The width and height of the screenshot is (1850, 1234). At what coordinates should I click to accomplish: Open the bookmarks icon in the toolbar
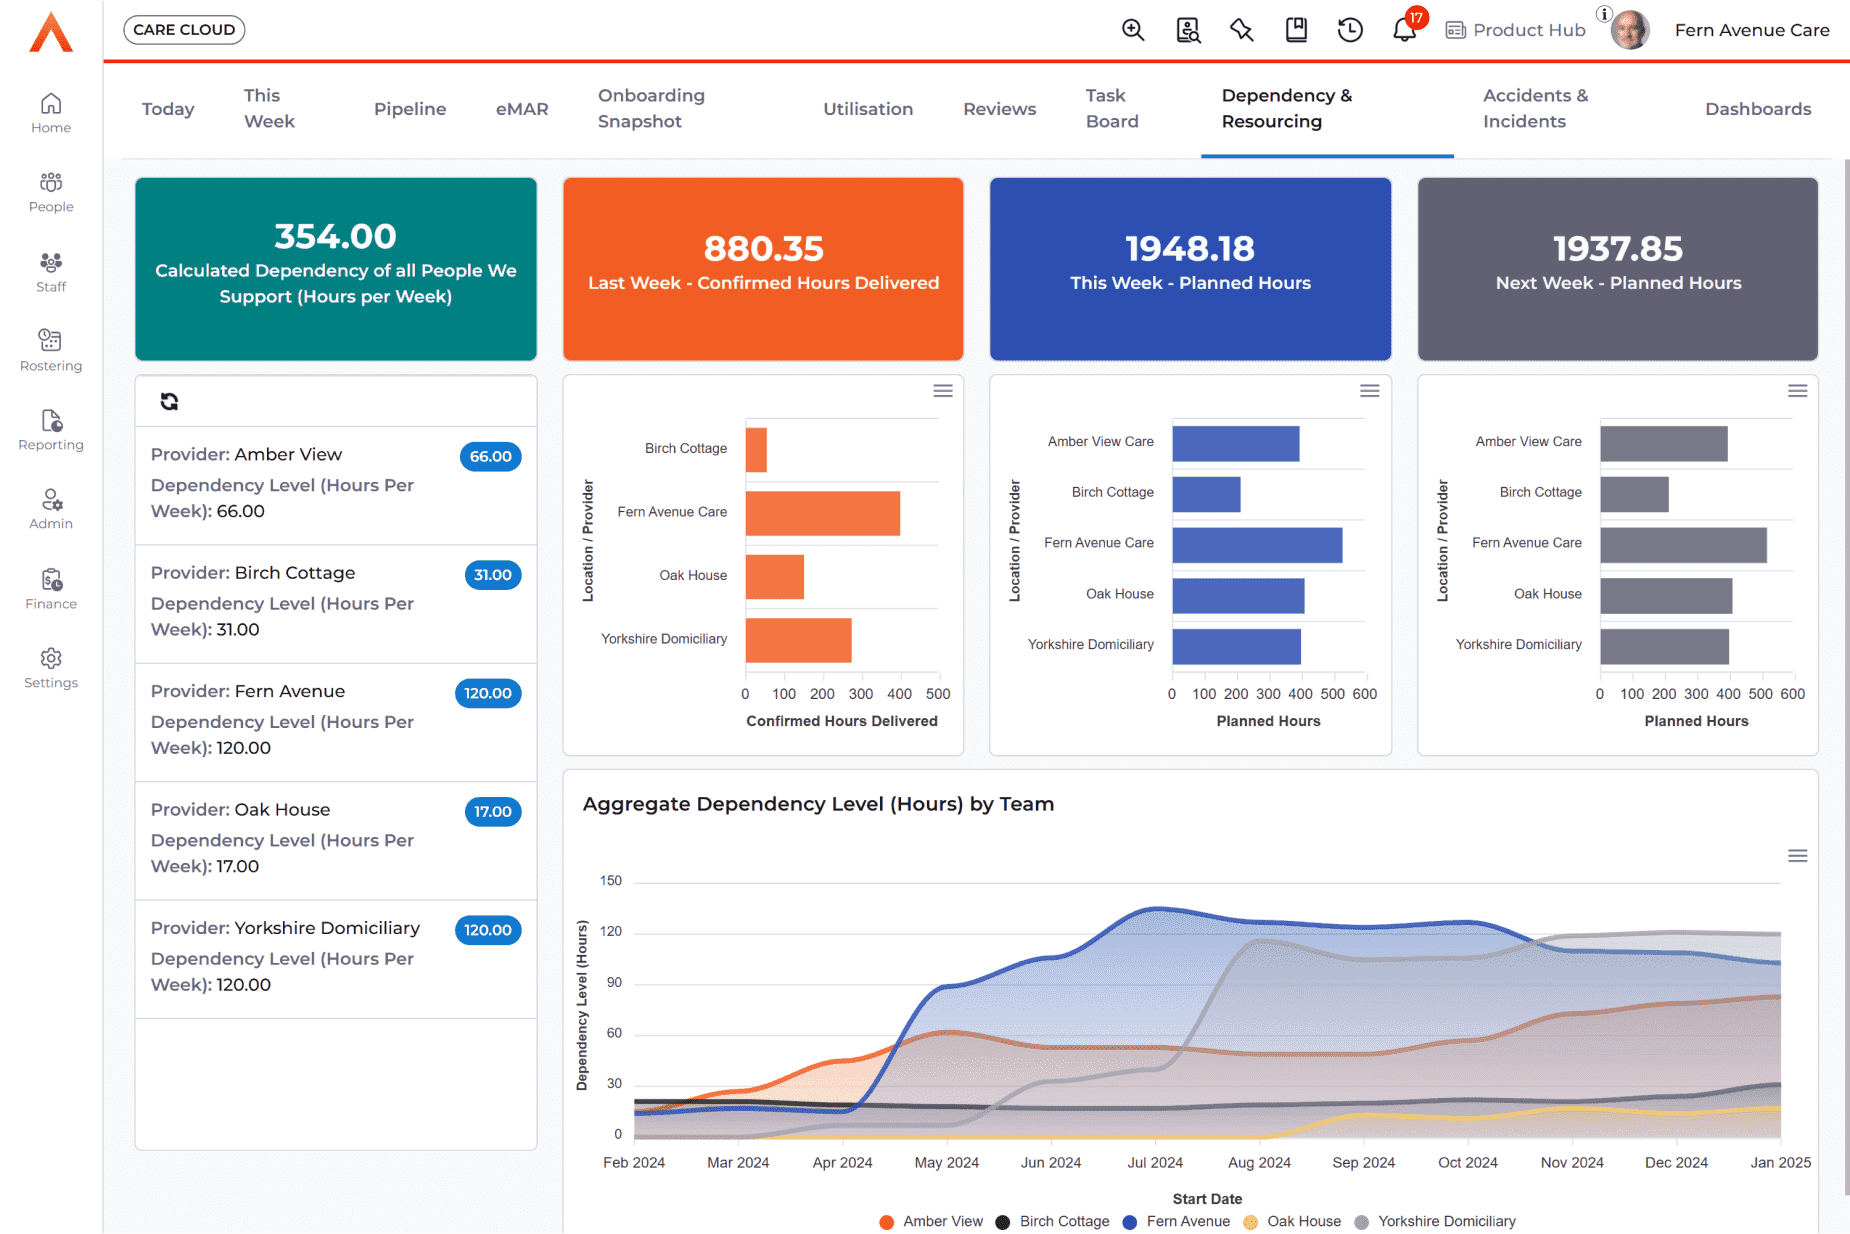pyautogui.click(x=1296, y=30)
